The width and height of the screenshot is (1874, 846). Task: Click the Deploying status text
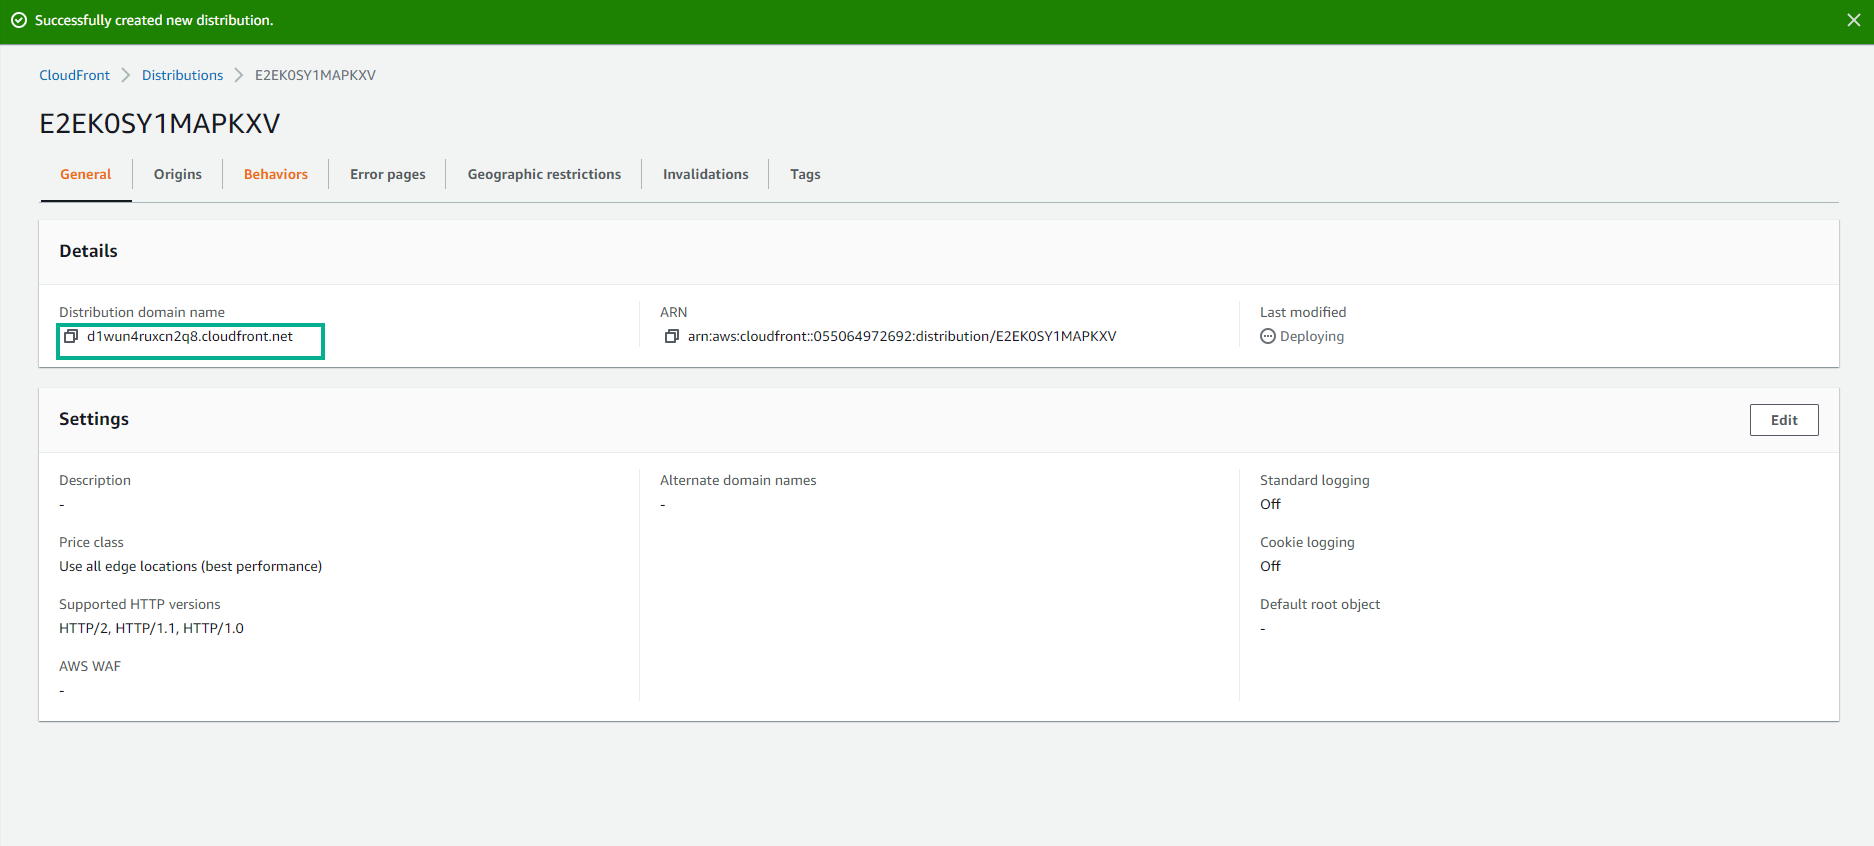click(x=1312, y=336)
